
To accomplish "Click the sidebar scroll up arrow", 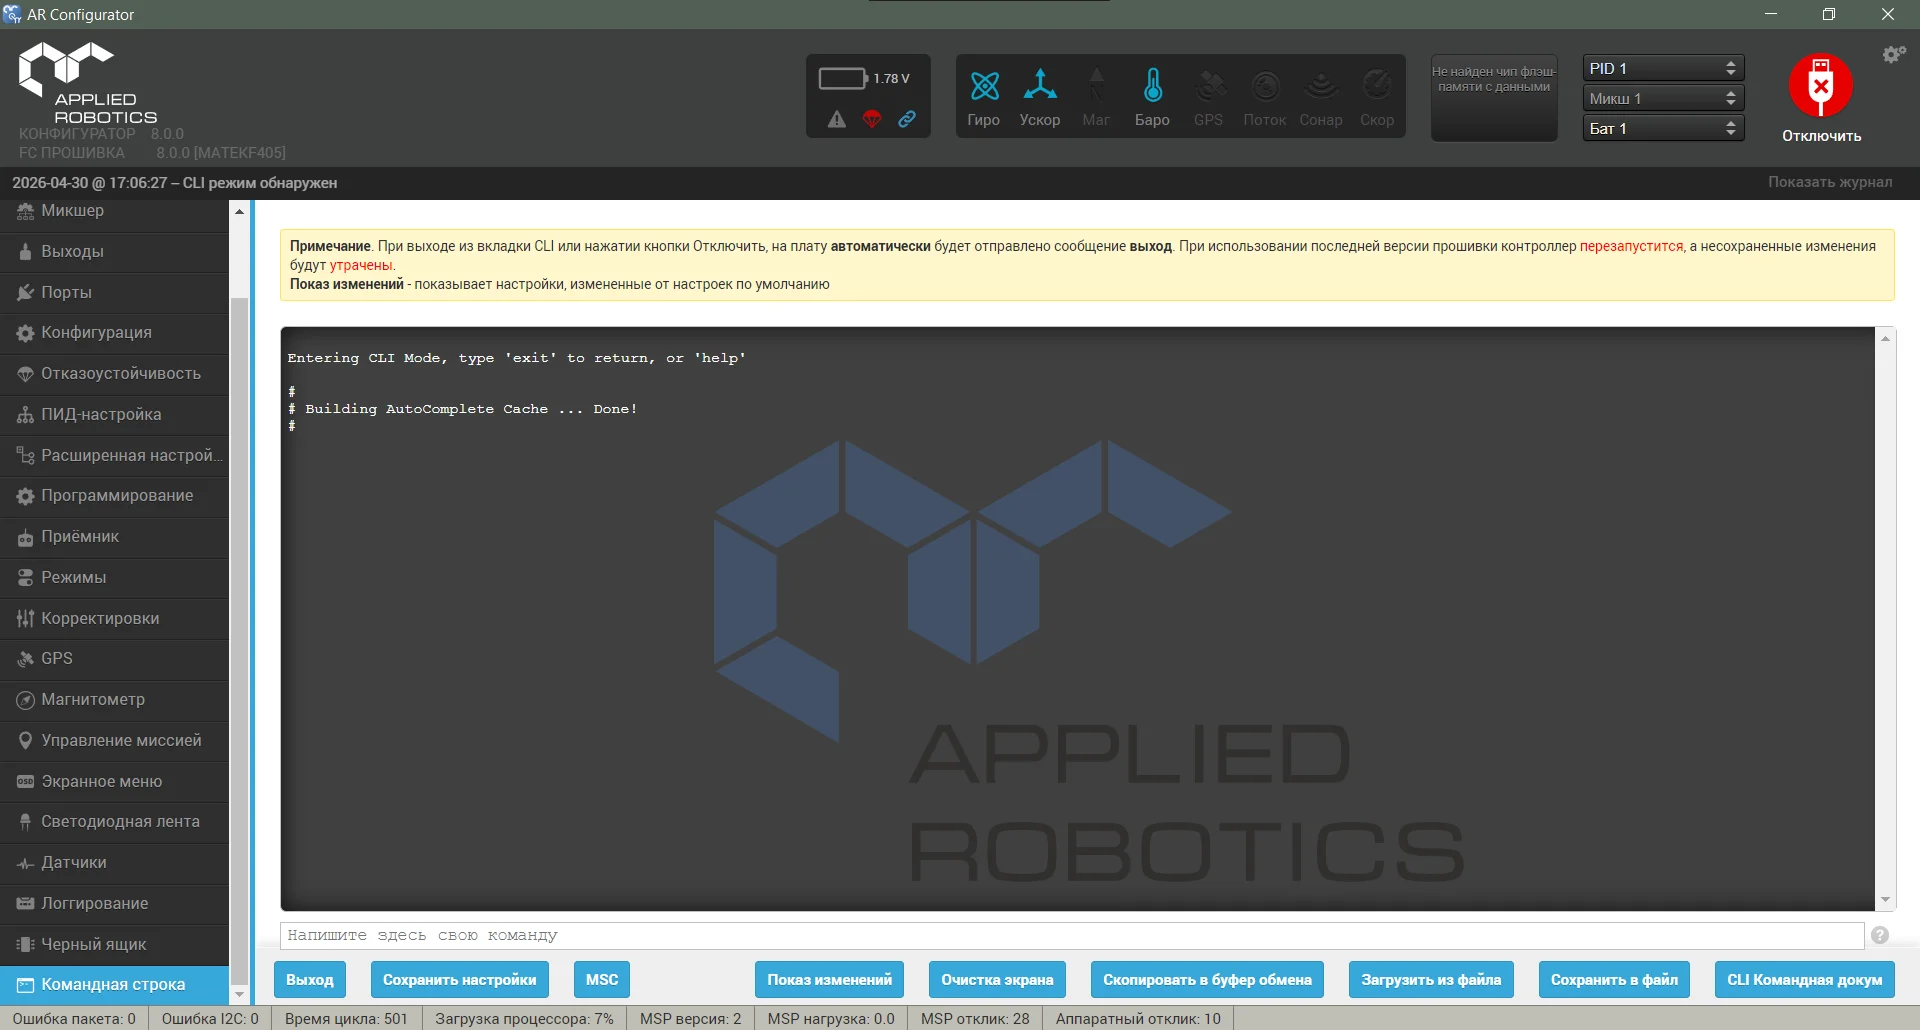I will pos(239,211).
